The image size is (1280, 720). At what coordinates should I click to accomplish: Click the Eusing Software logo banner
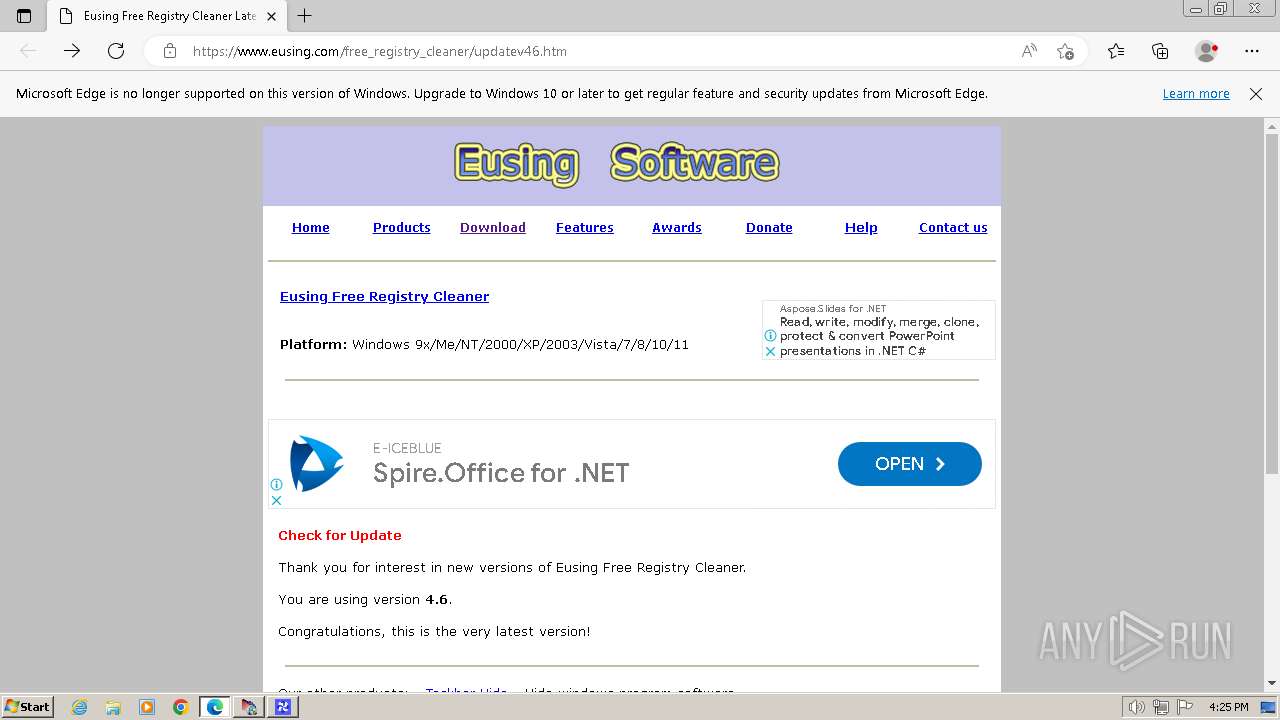[x=616, y=164]
